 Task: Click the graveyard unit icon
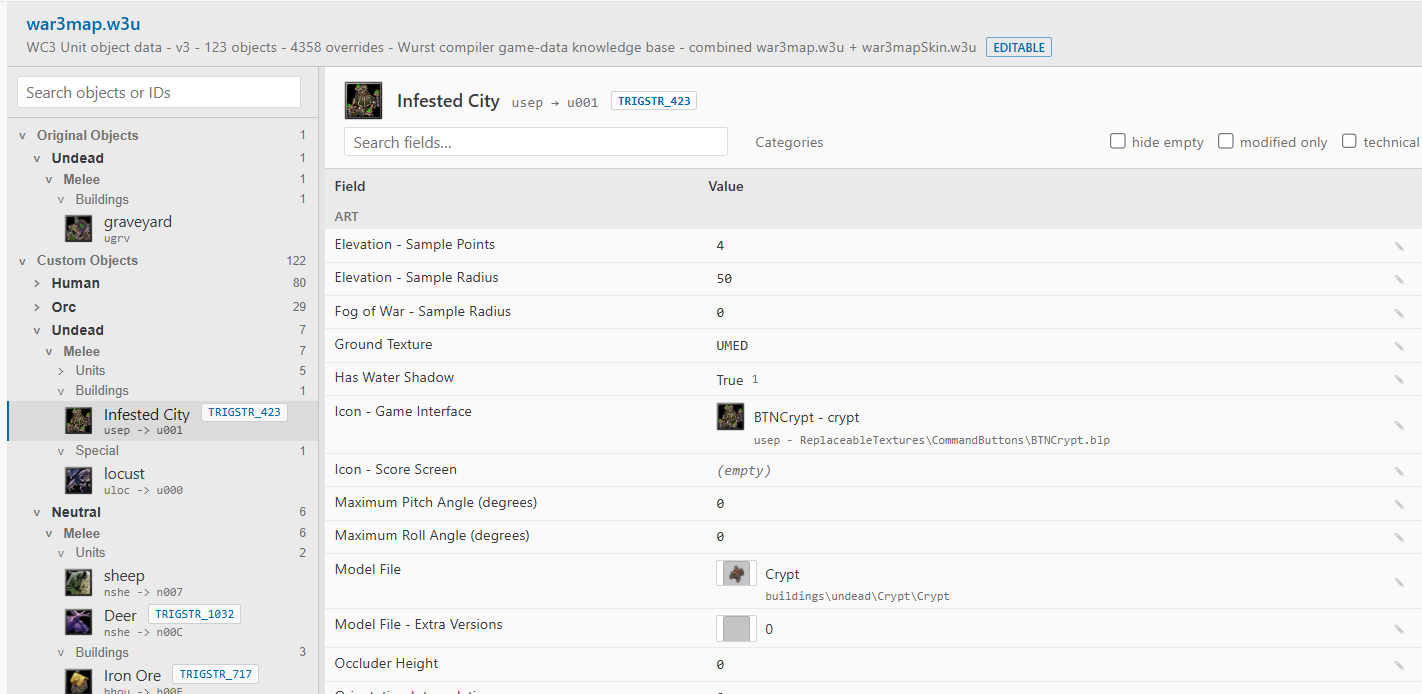pos(79,228)
